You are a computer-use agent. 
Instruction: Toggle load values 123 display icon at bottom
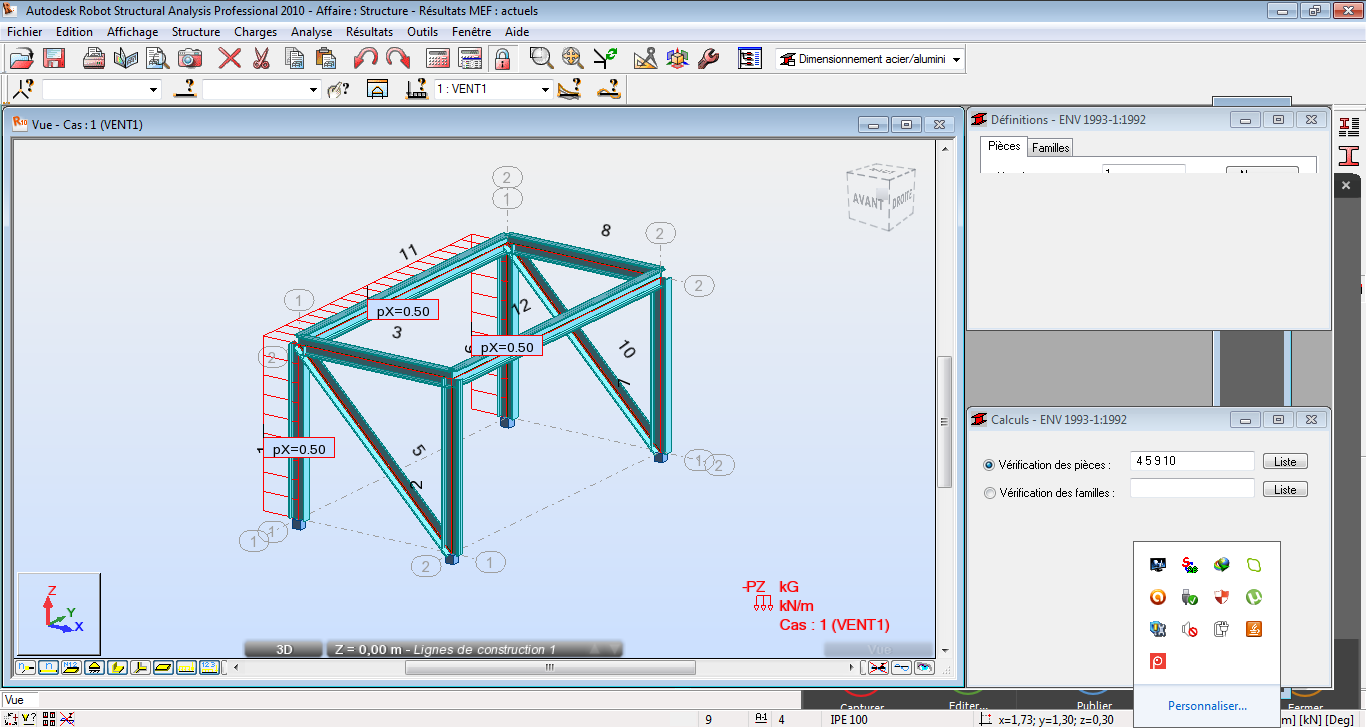pos(209,666)
